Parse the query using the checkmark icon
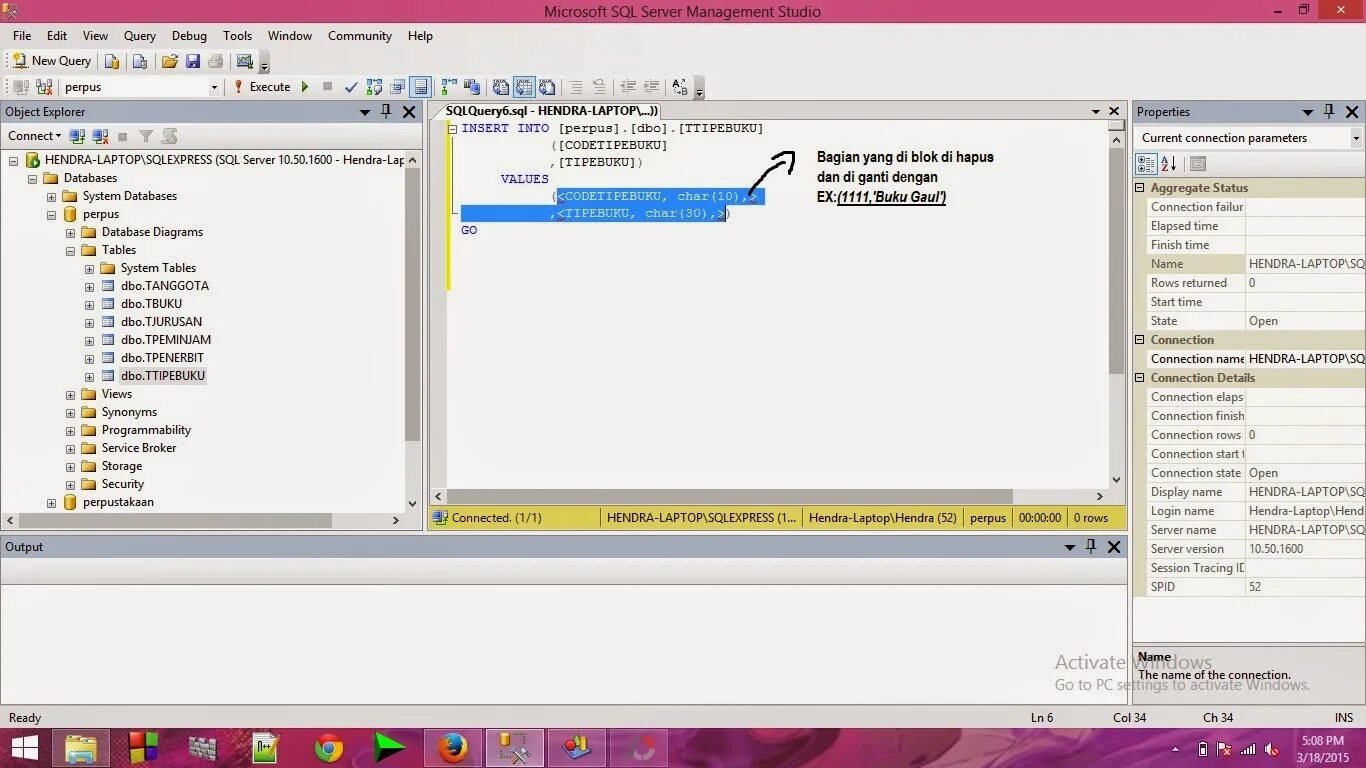The height and width of the screenshot is (768, 1366). click(x=351, y=87)
